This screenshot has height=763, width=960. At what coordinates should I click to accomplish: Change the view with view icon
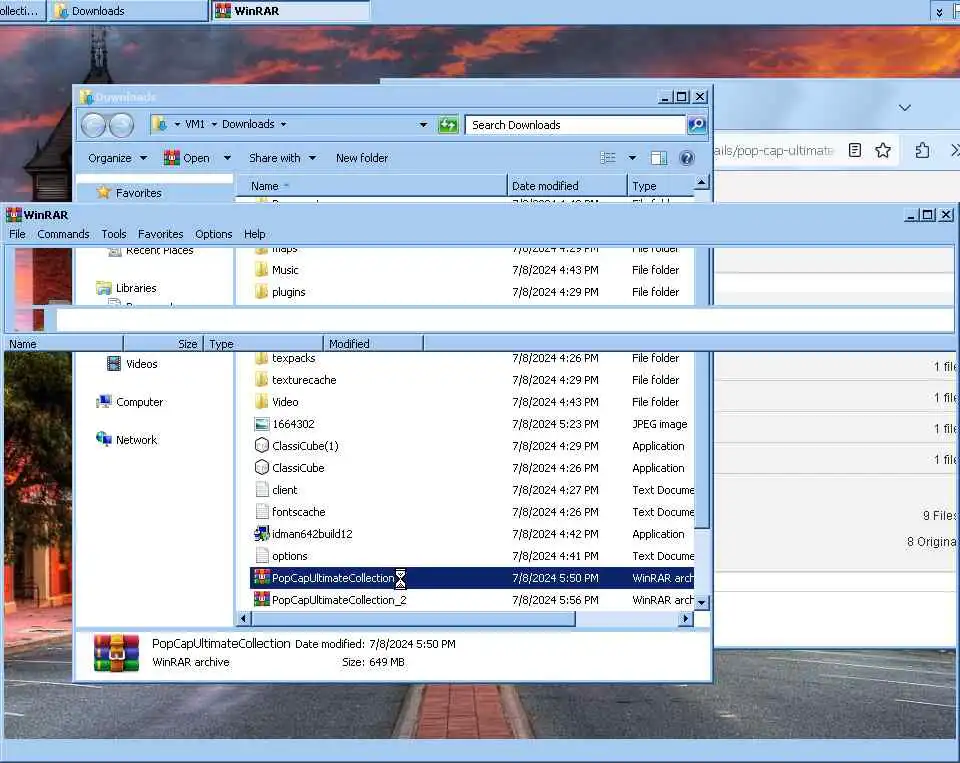(x=608, y=158)
